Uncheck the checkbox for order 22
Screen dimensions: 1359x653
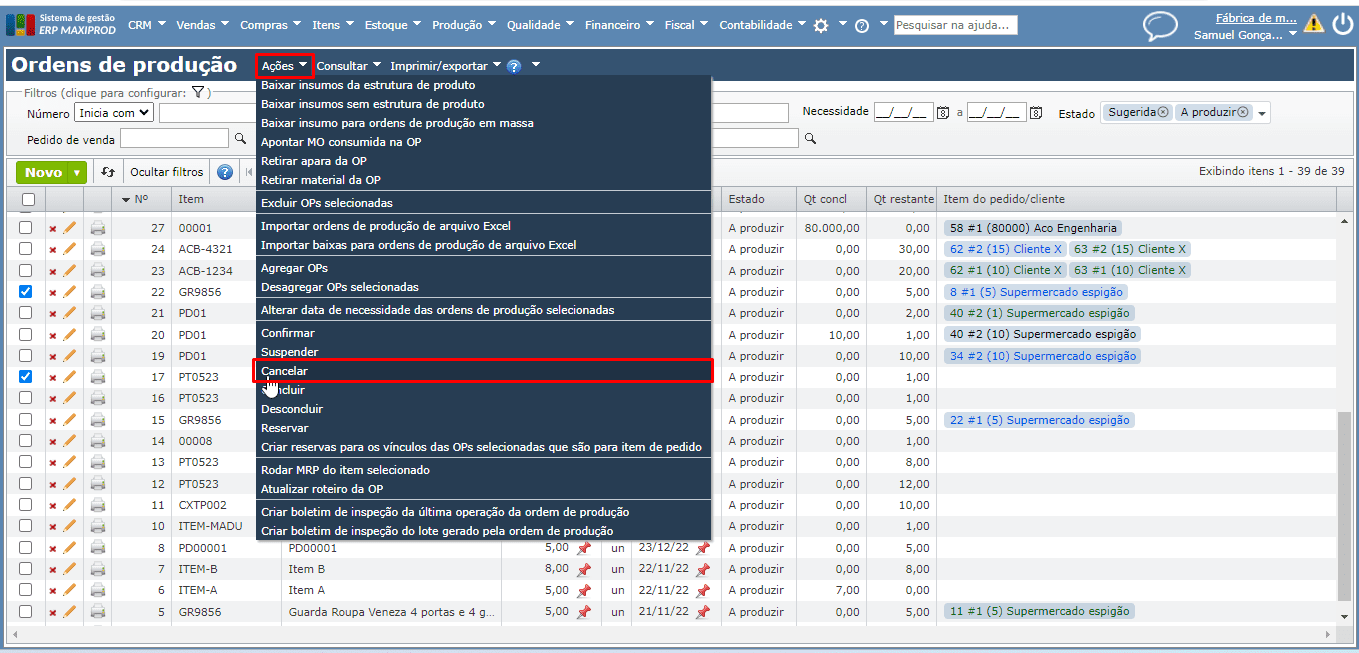(x=26, y=292)
